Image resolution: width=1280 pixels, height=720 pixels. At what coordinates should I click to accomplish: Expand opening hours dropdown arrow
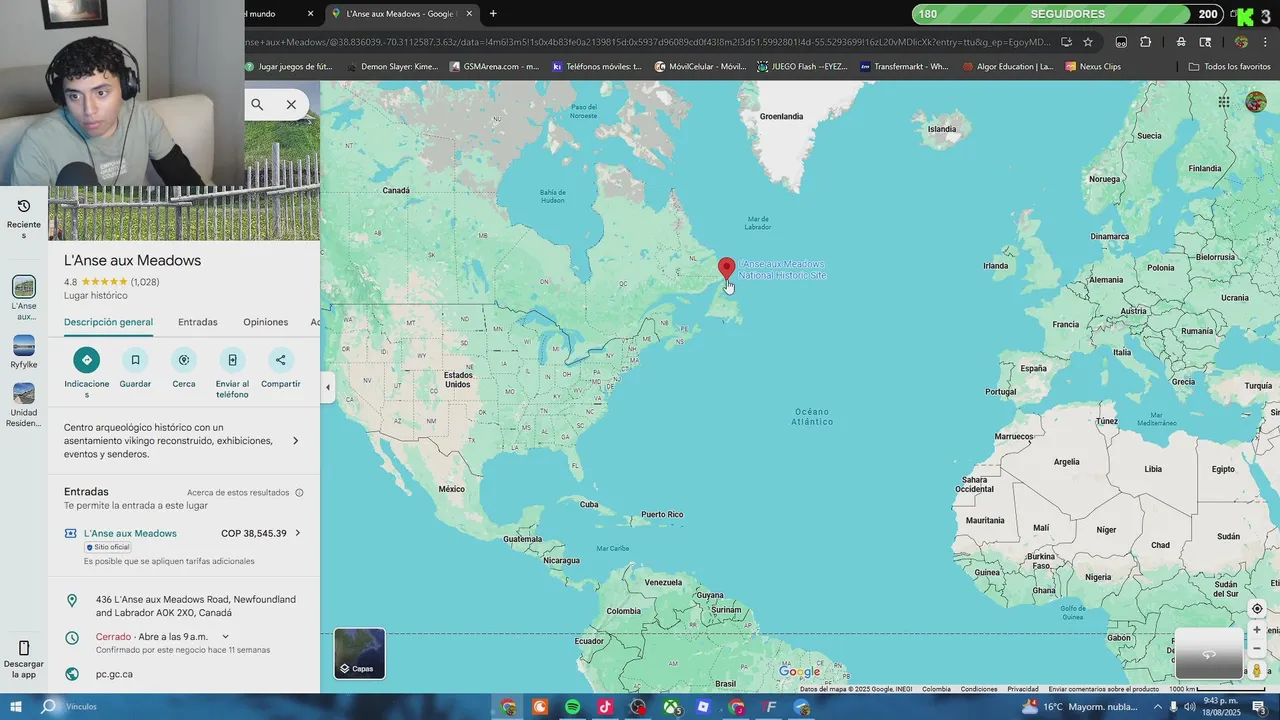tap(225, 637)
